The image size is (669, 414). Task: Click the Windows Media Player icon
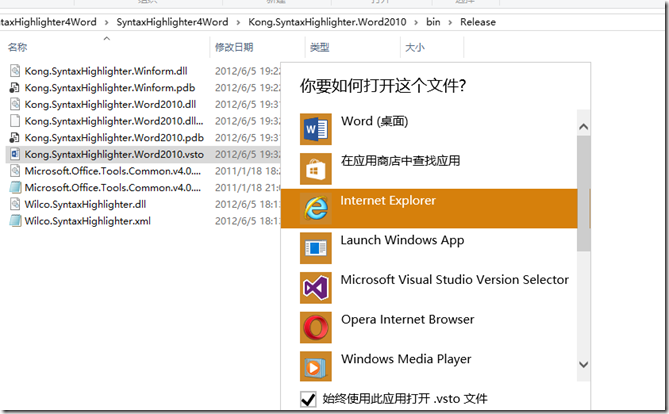(x=316, y=366)
